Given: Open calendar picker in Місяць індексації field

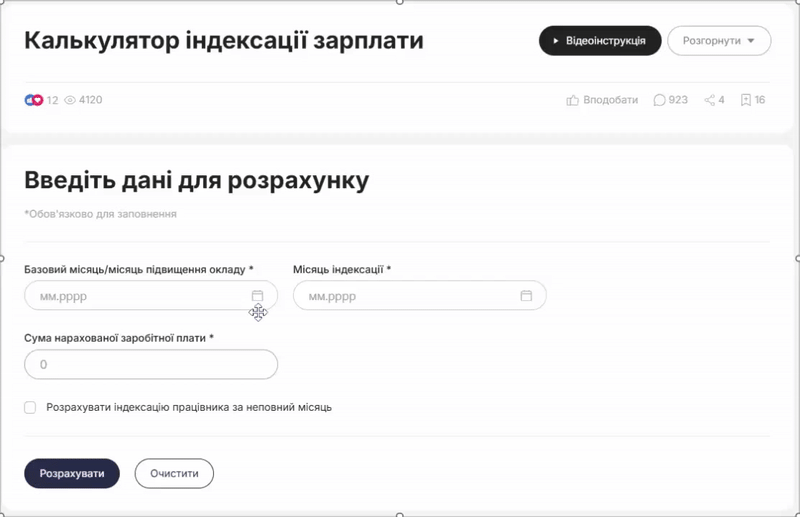Looking at the screenshot, I should point(526,296).
